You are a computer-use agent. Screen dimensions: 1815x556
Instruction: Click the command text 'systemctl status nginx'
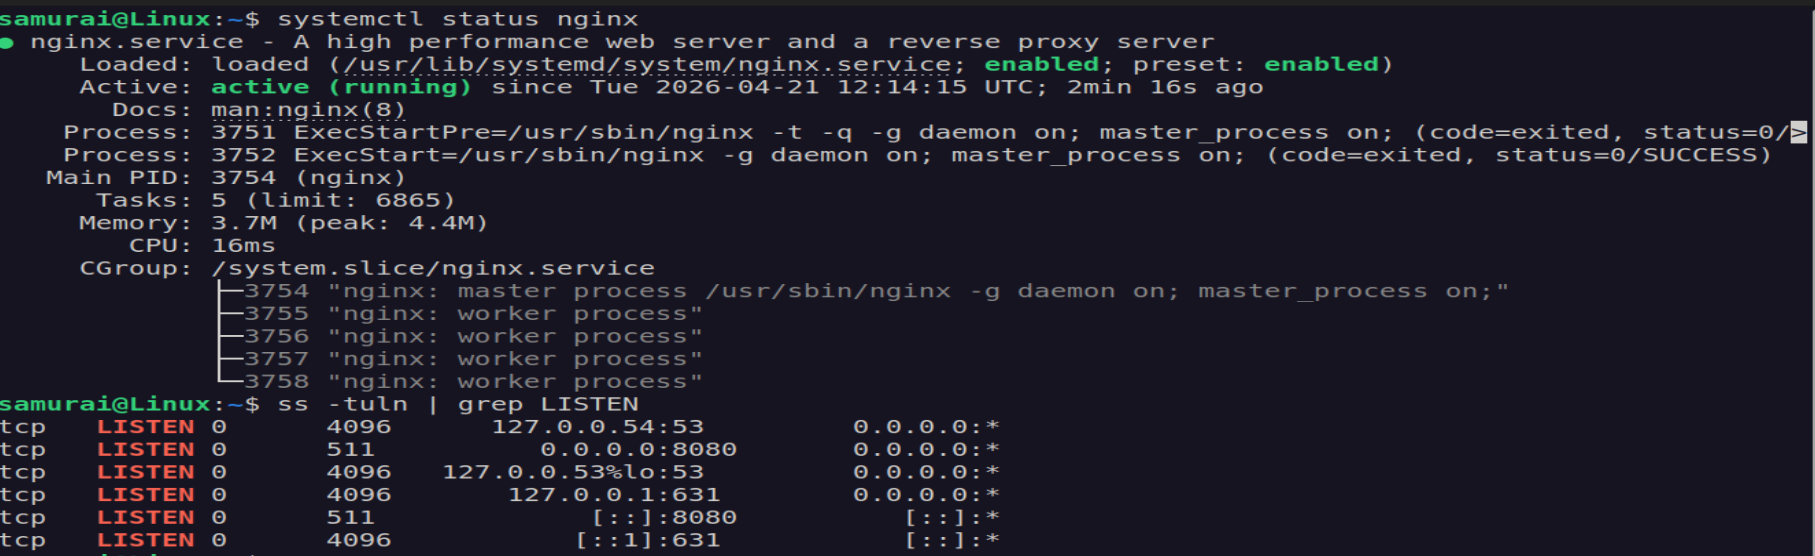coord(457,19)
